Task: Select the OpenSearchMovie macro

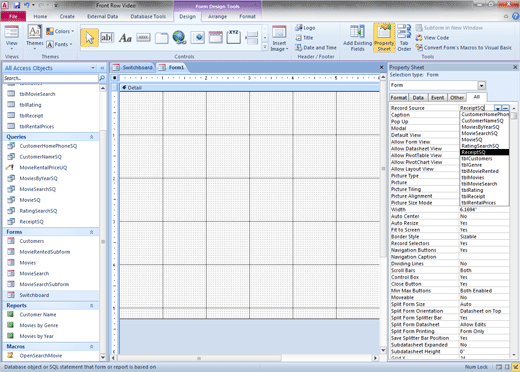Action: [41, 356]
